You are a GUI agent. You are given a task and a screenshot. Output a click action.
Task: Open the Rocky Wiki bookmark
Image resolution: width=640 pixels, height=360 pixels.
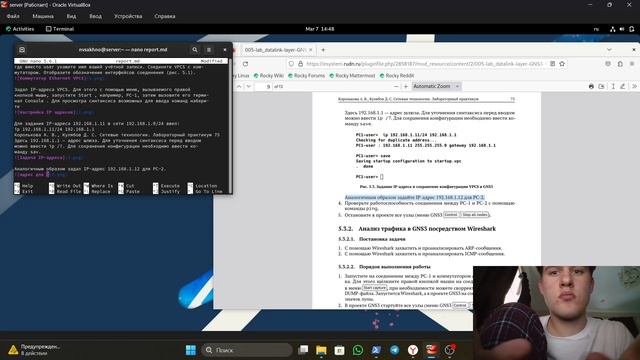[269, 76]
